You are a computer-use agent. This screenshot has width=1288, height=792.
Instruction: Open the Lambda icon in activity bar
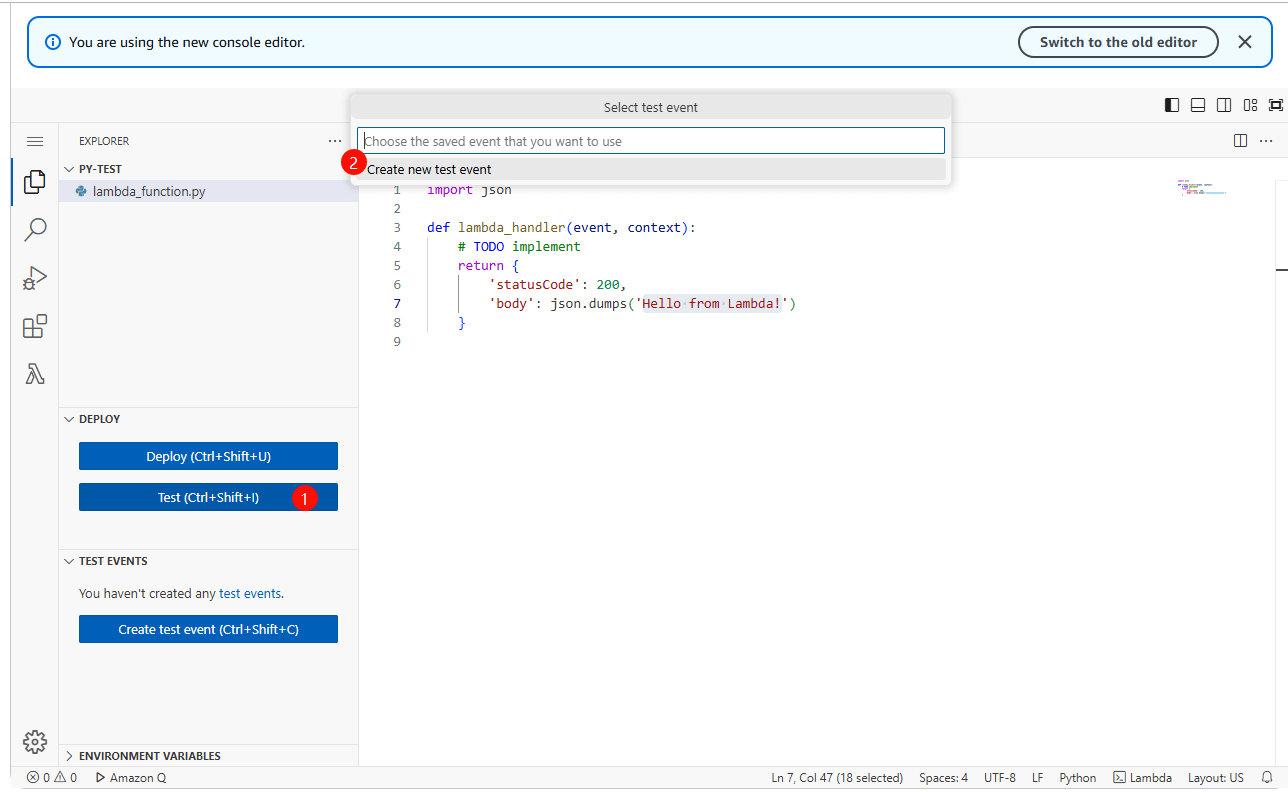pyautogui.click(x=35, y=374)
